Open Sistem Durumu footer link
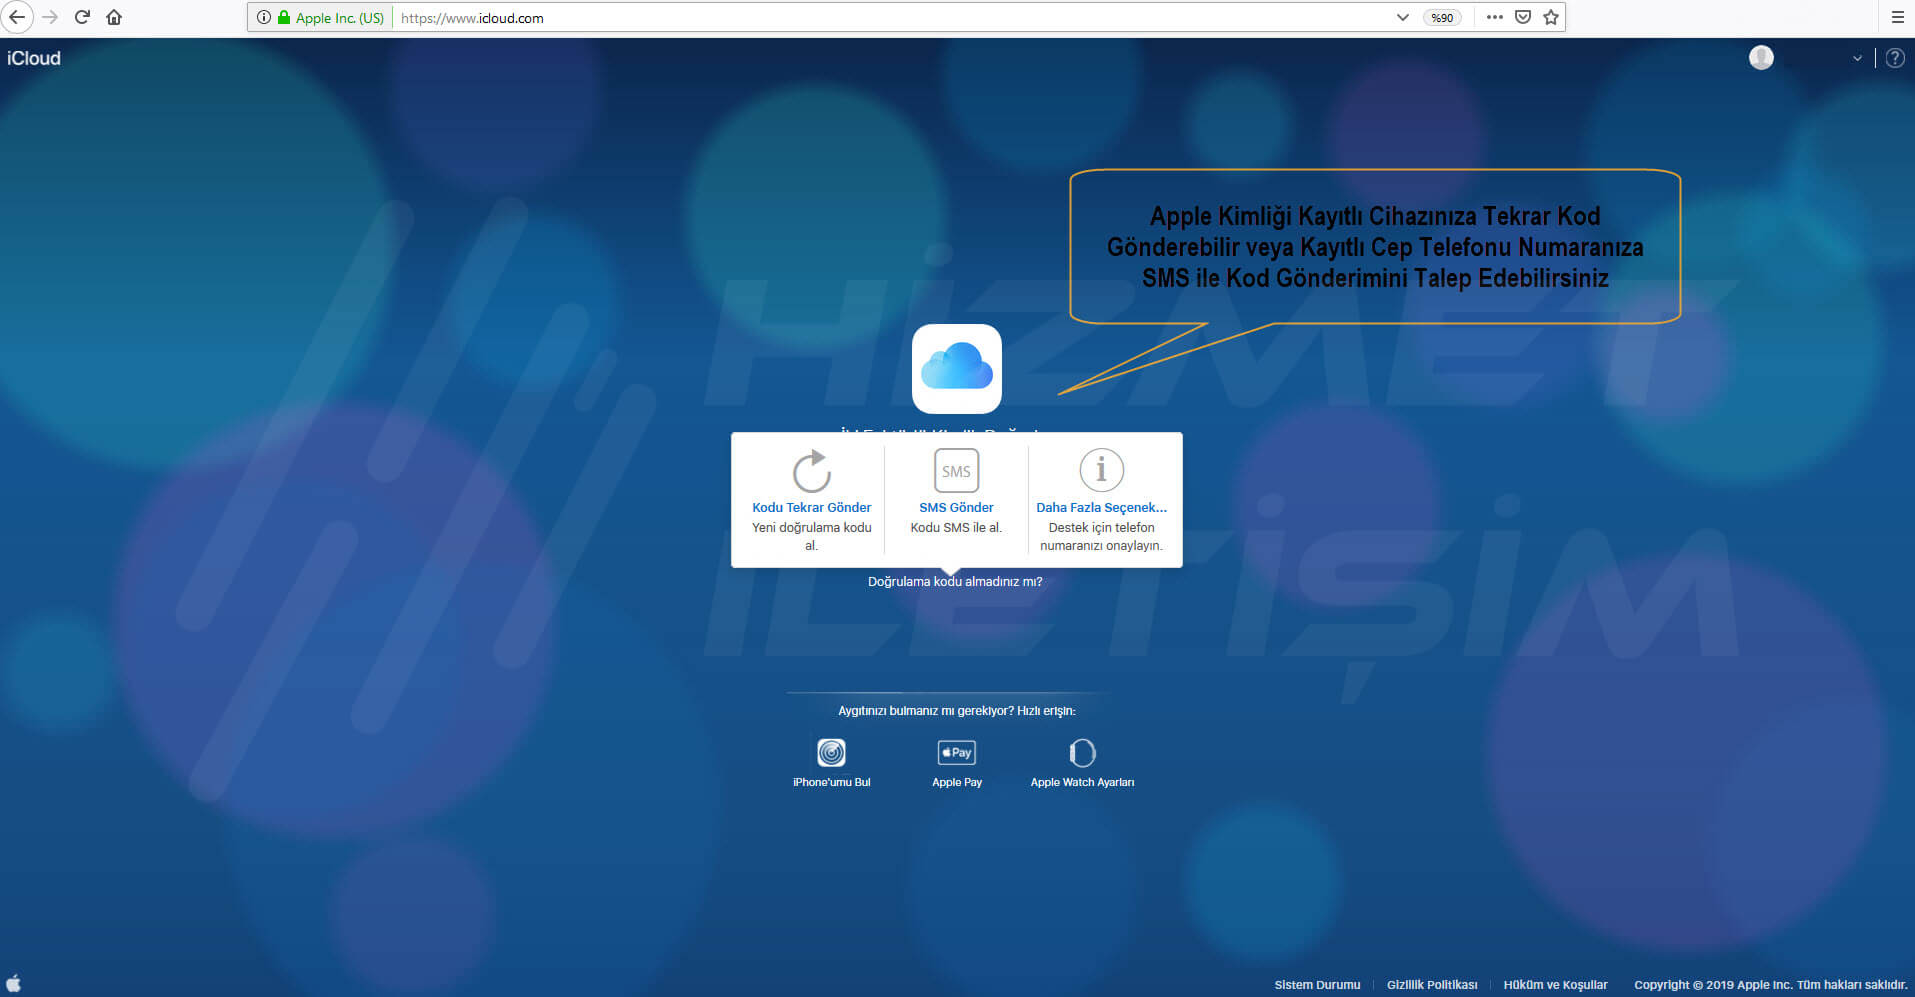1915x997 pixels. tap(1317, 985)
